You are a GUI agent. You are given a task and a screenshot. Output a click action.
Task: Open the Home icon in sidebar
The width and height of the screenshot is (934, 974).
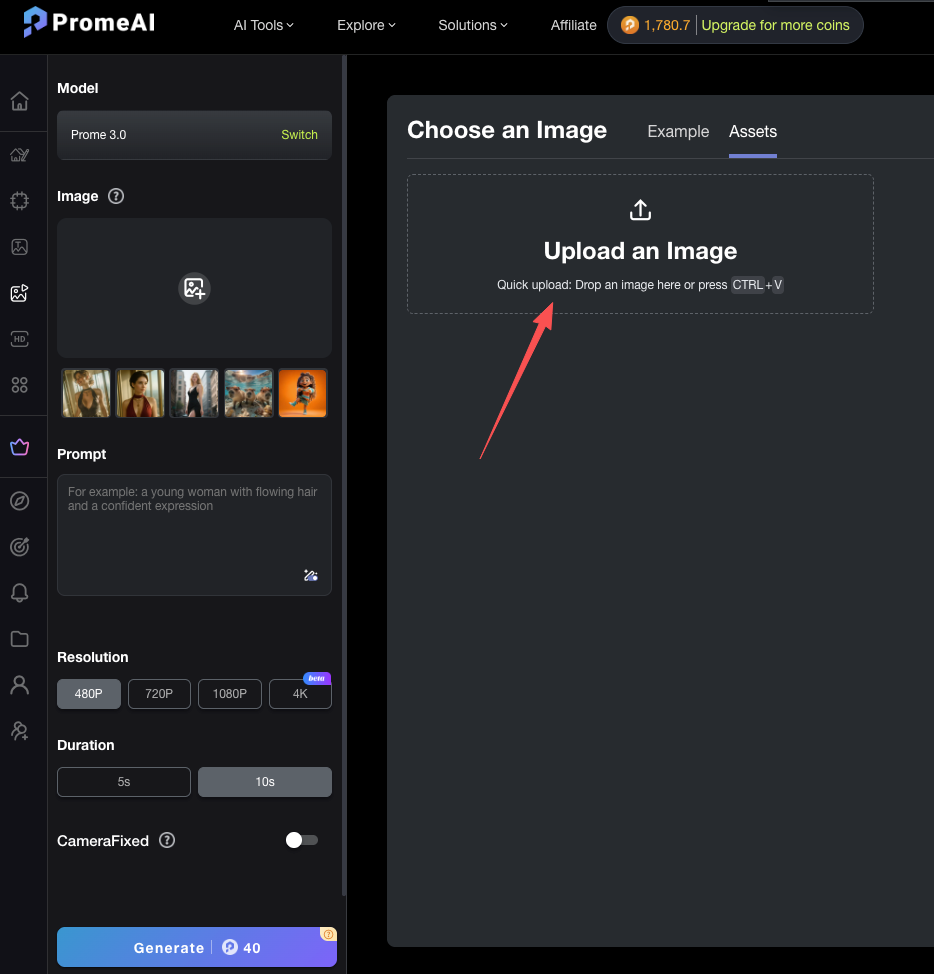pos(19,101)
